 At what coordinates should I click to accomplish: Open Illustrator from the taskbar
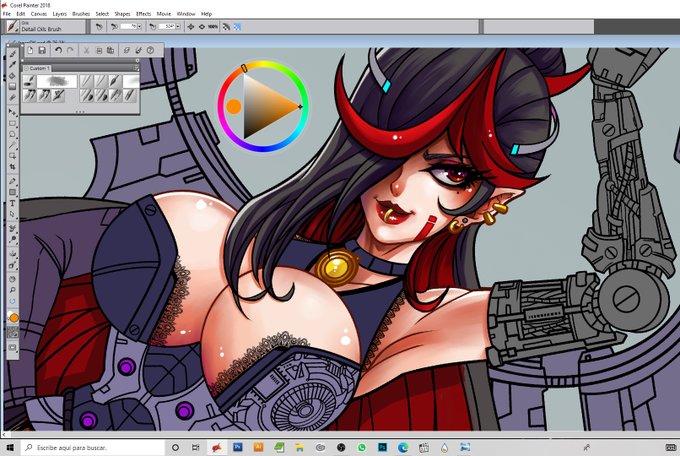pyautogui.click(x=258, y=447)
